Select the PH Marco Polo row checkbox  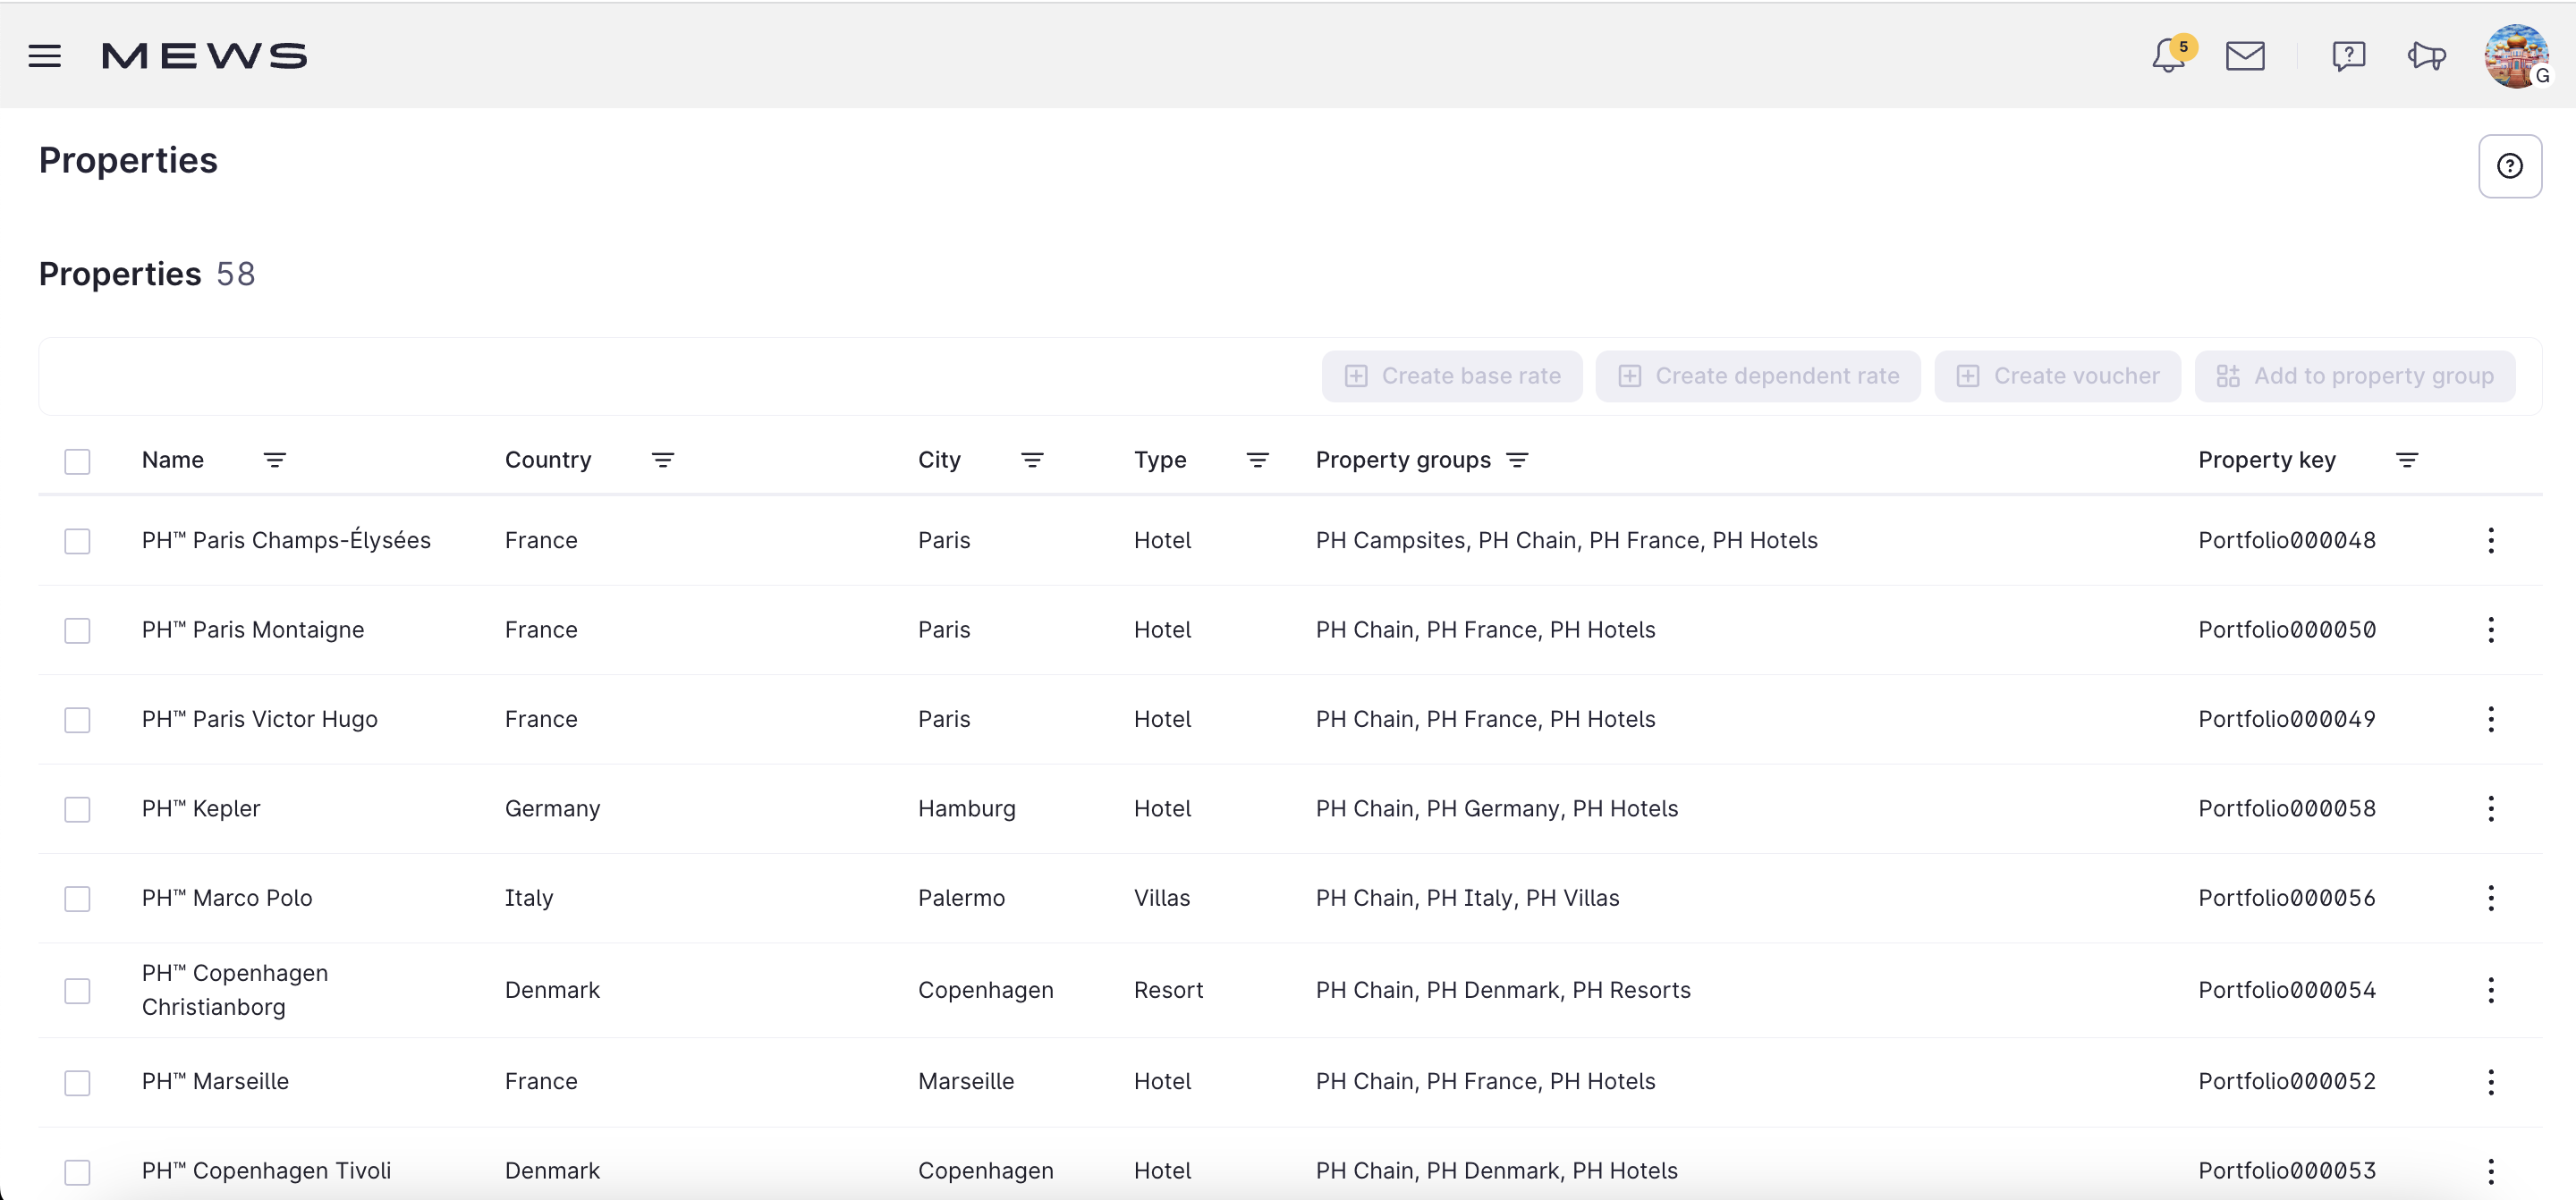click(77, 899)
